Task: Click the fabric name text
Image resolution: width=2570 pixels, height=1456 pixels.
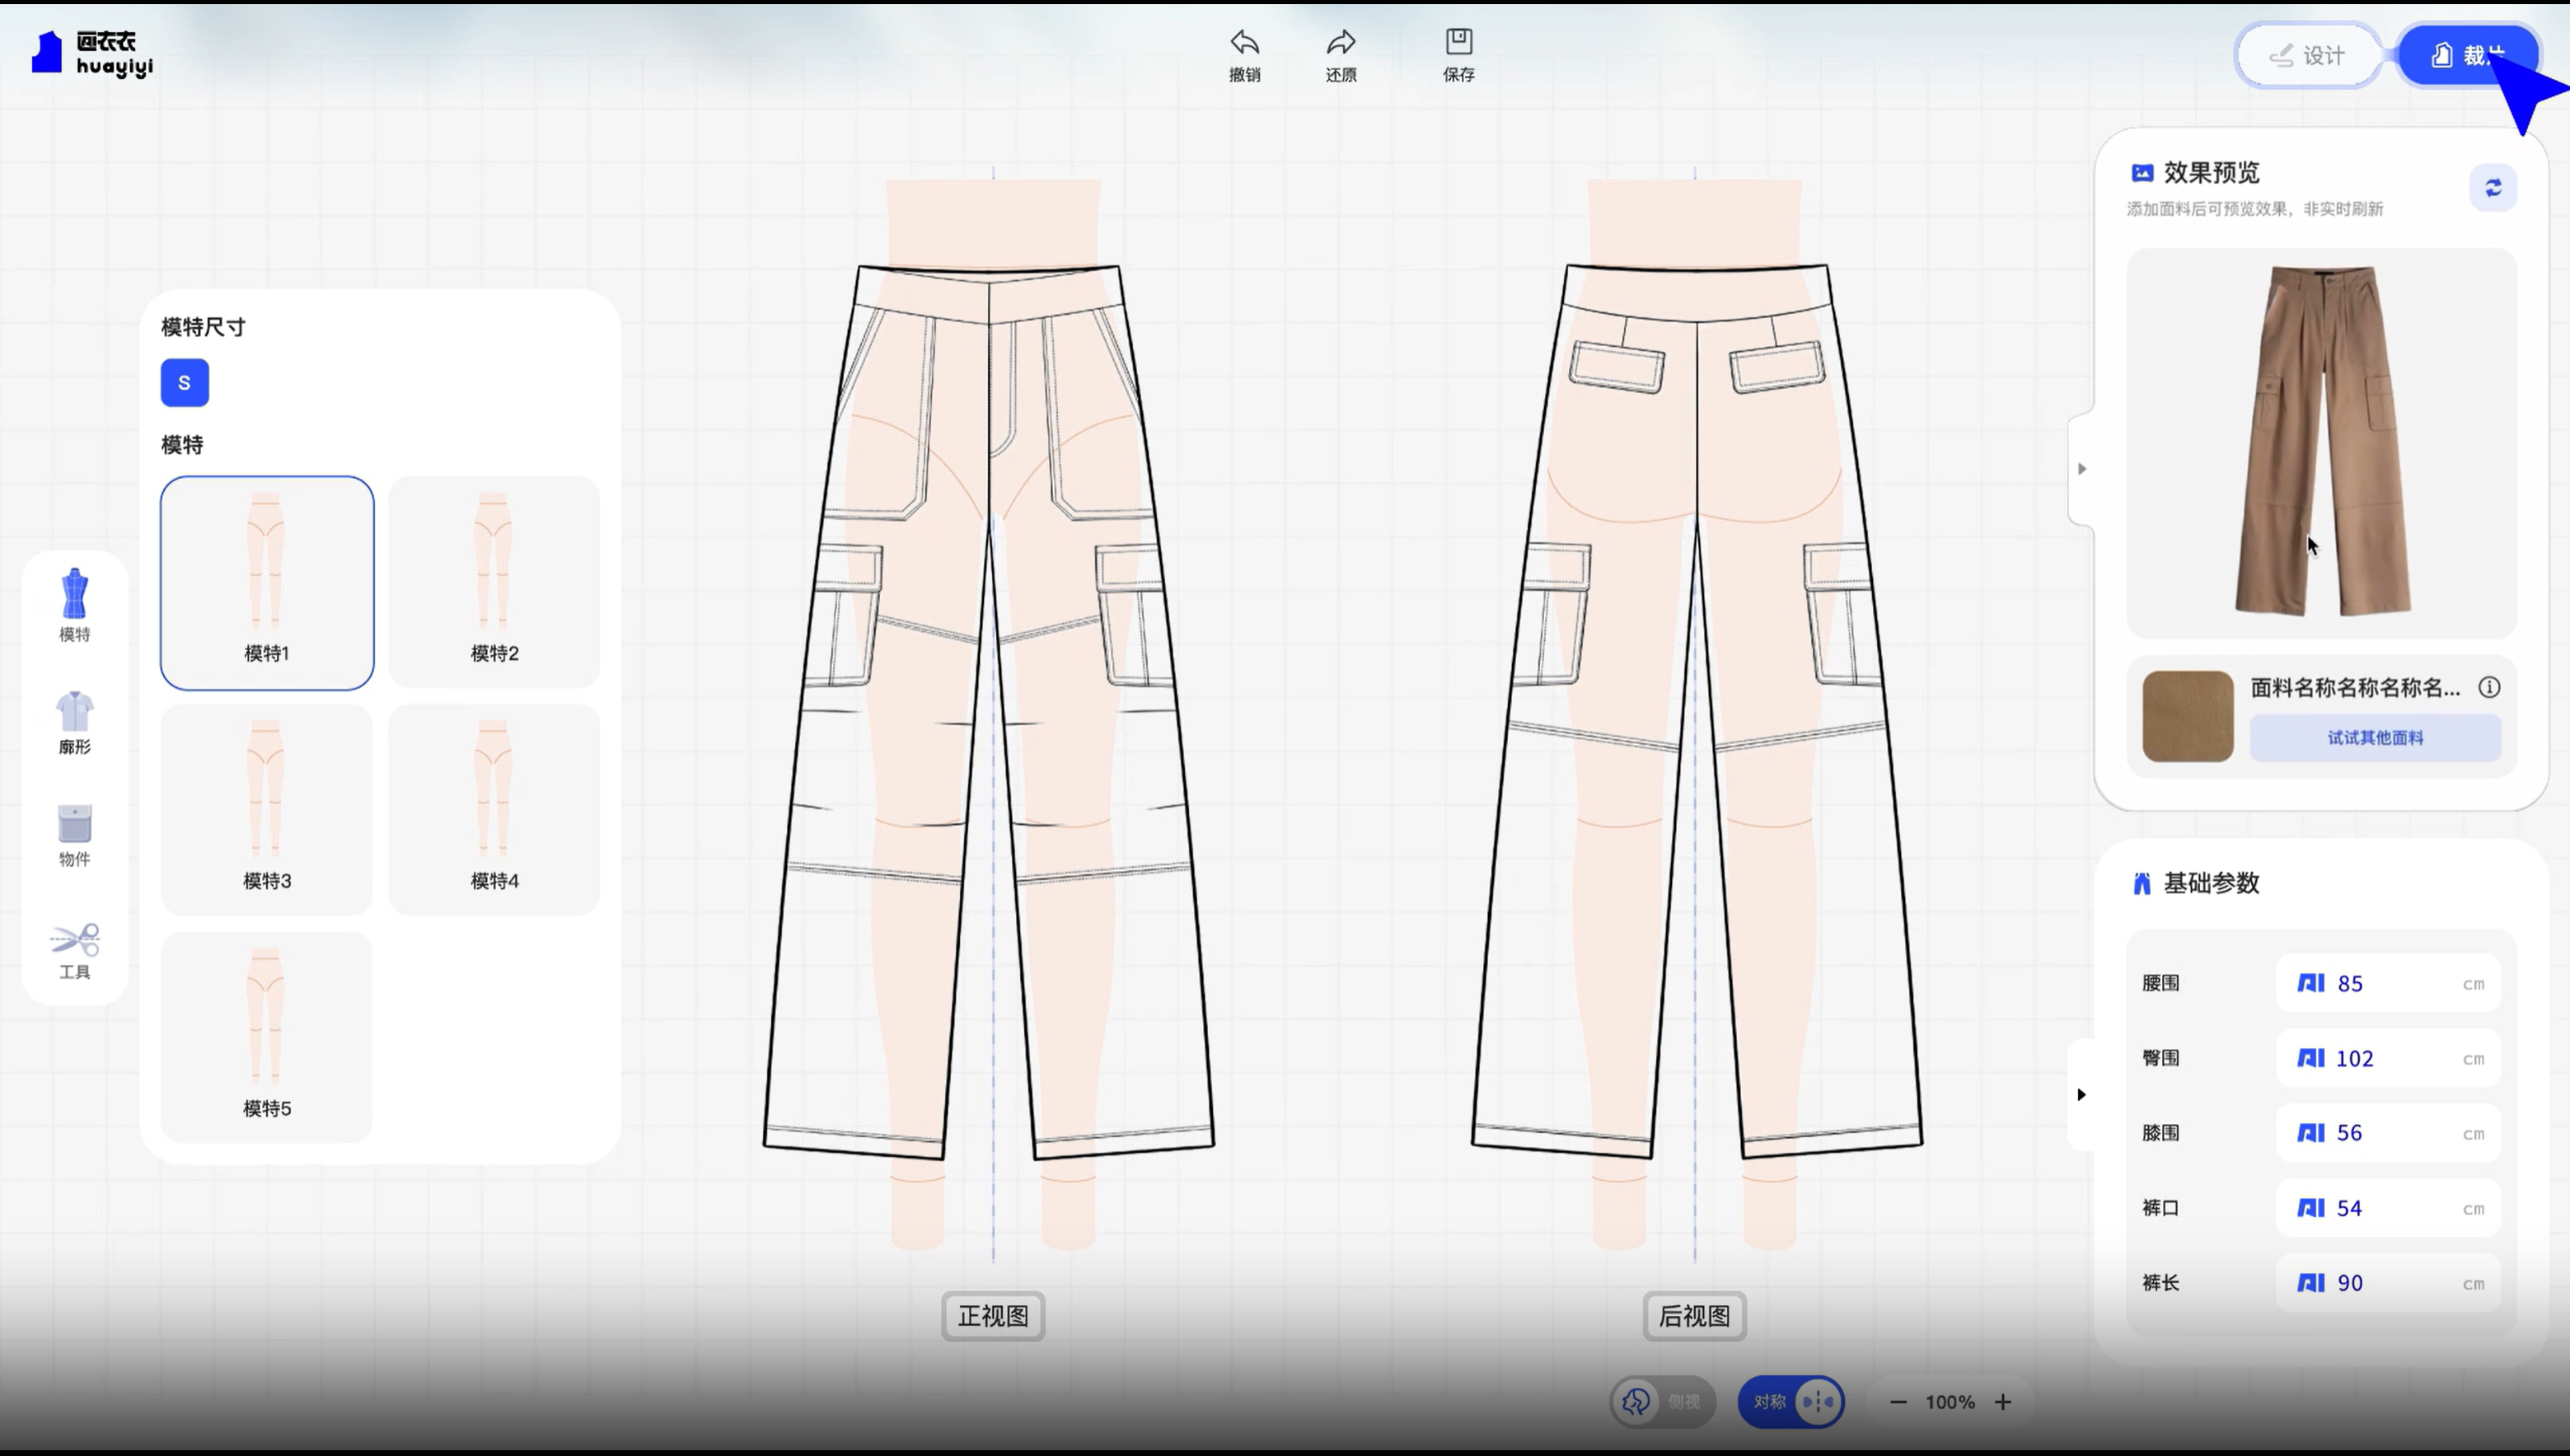Action: click(x=2356, y=687)
